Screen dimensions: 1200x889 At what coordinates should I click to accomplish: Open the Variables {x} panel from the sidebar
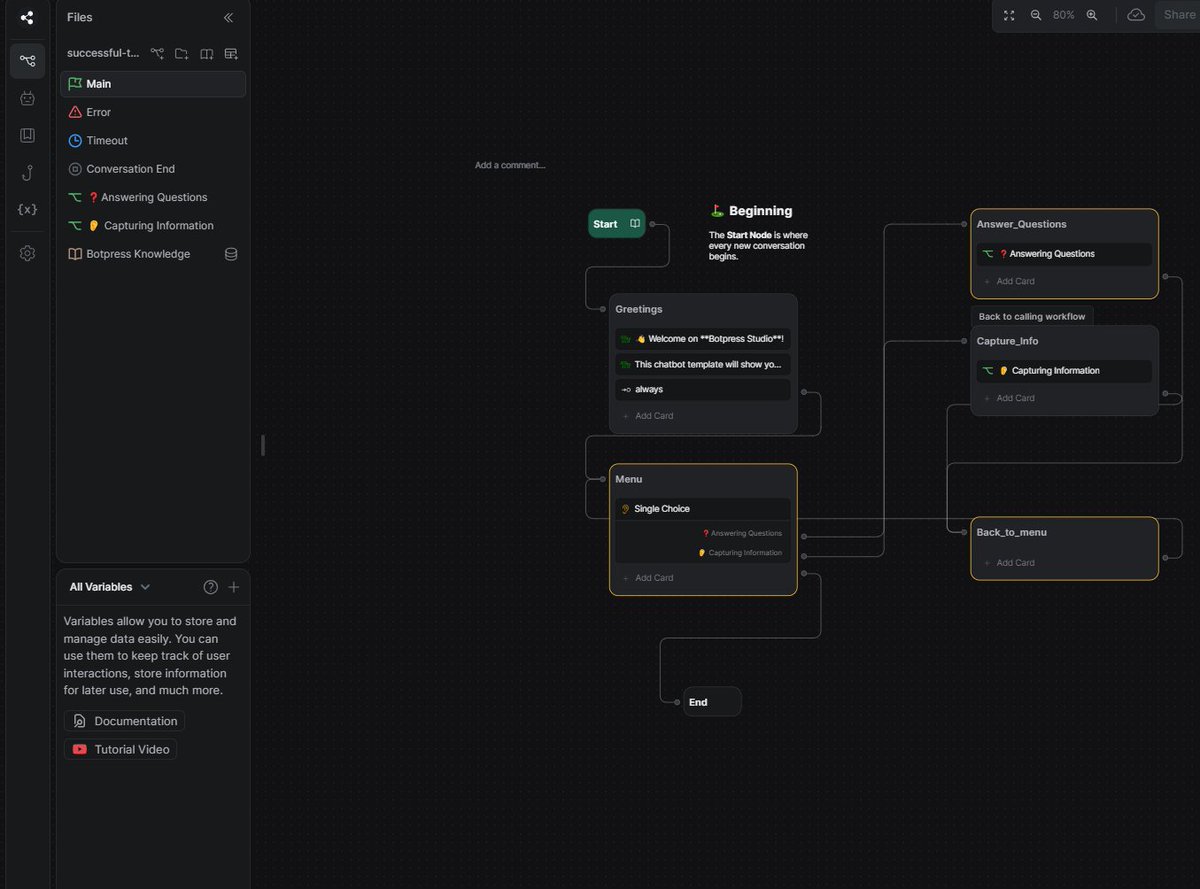coord(27,209)
